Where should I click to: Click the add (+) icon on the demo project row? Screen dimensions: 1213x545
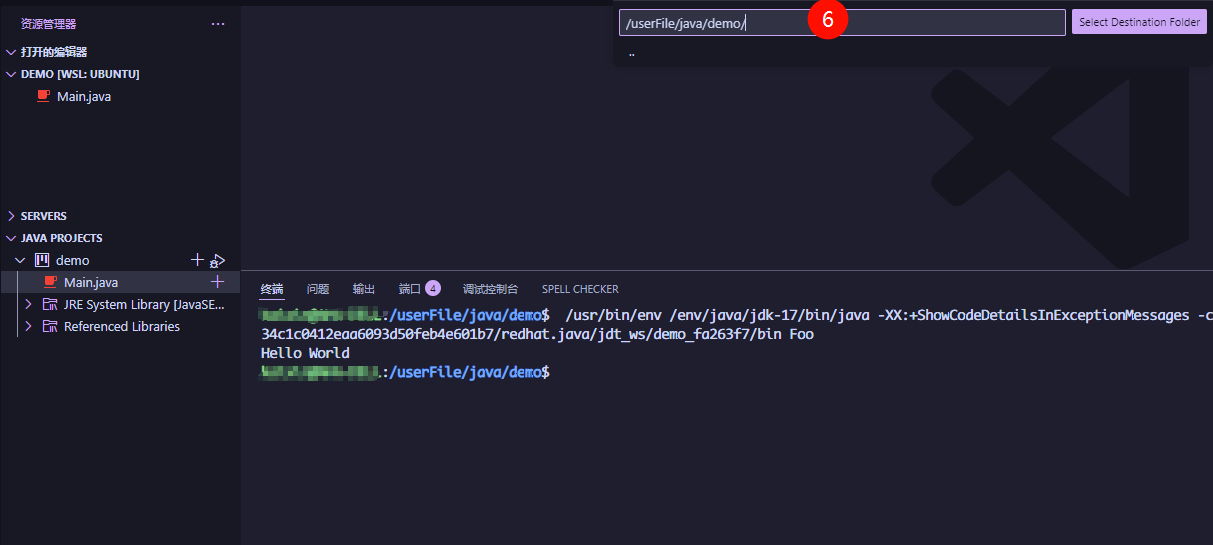[197, 260]
